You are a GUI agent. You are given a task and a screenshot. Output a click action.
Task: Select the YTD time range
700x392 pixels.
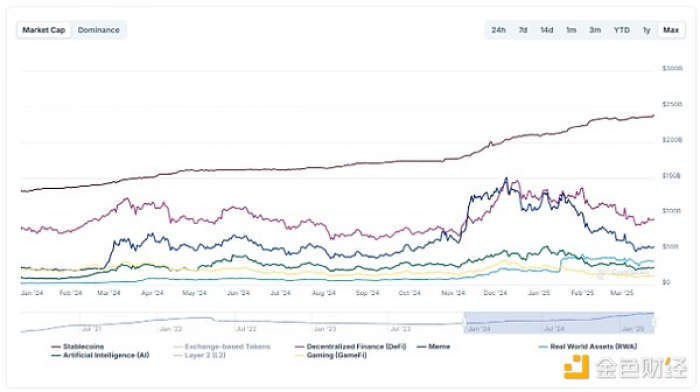click(x=621, y=30)
